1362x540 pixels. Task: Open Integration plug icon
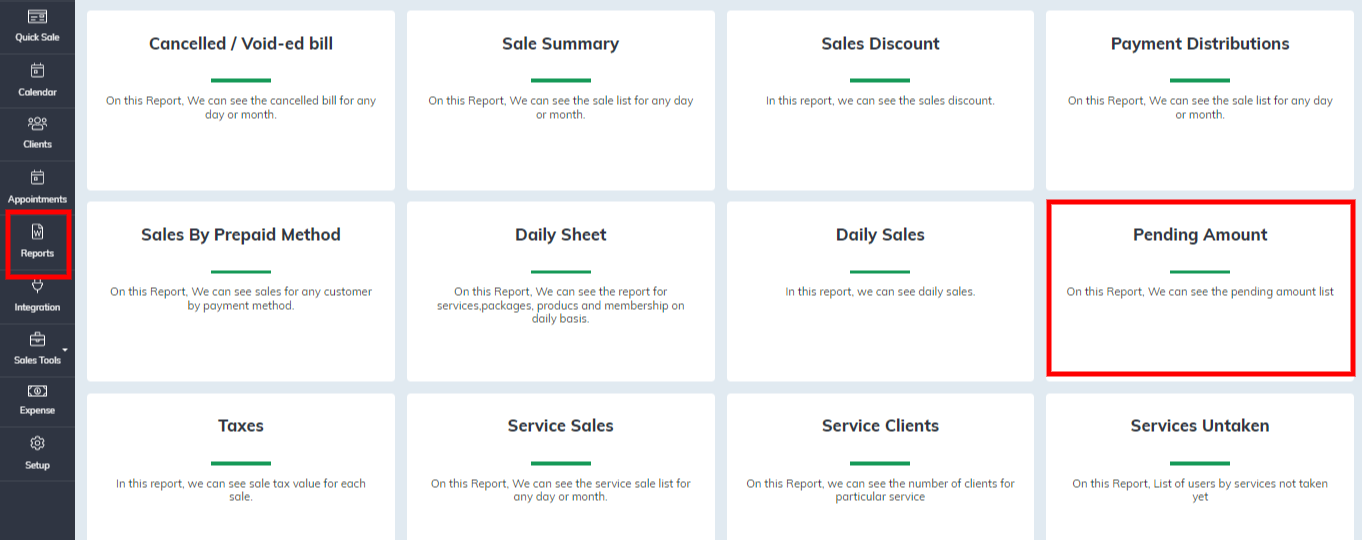[x=37, y=286]
